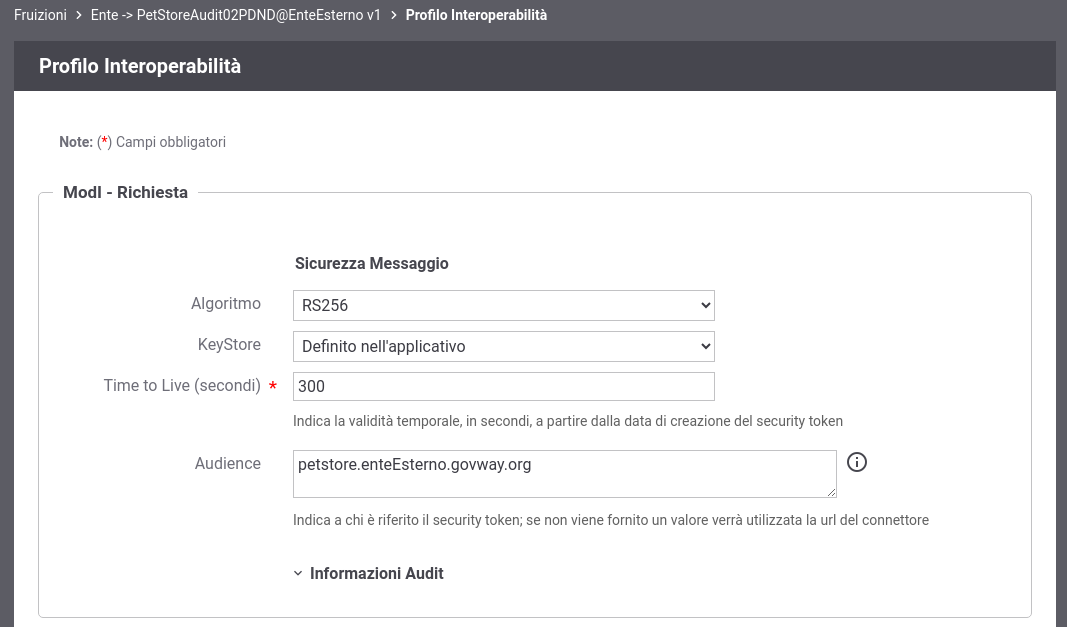1067x627 pixels.
Task: Click the ModI - Richiesta section title
Action: pos(125,193)
